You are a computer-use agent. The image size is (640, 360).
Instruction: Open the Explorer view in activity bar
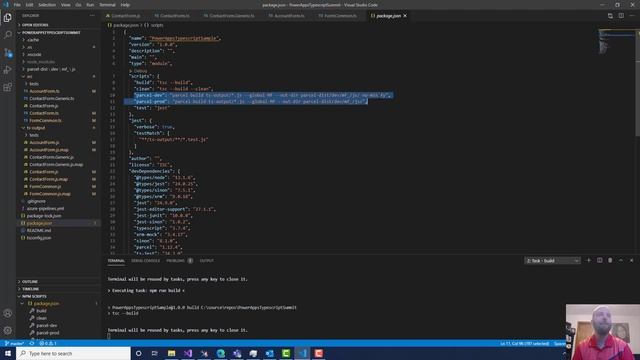(x=8, y=18)
